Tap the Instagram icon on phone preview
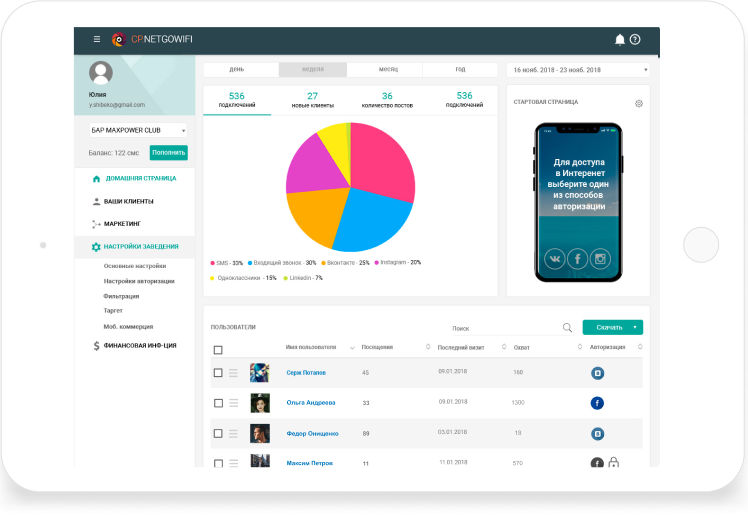Image resolution: width=748 pixels, height=517 pixels. [600, 259]
